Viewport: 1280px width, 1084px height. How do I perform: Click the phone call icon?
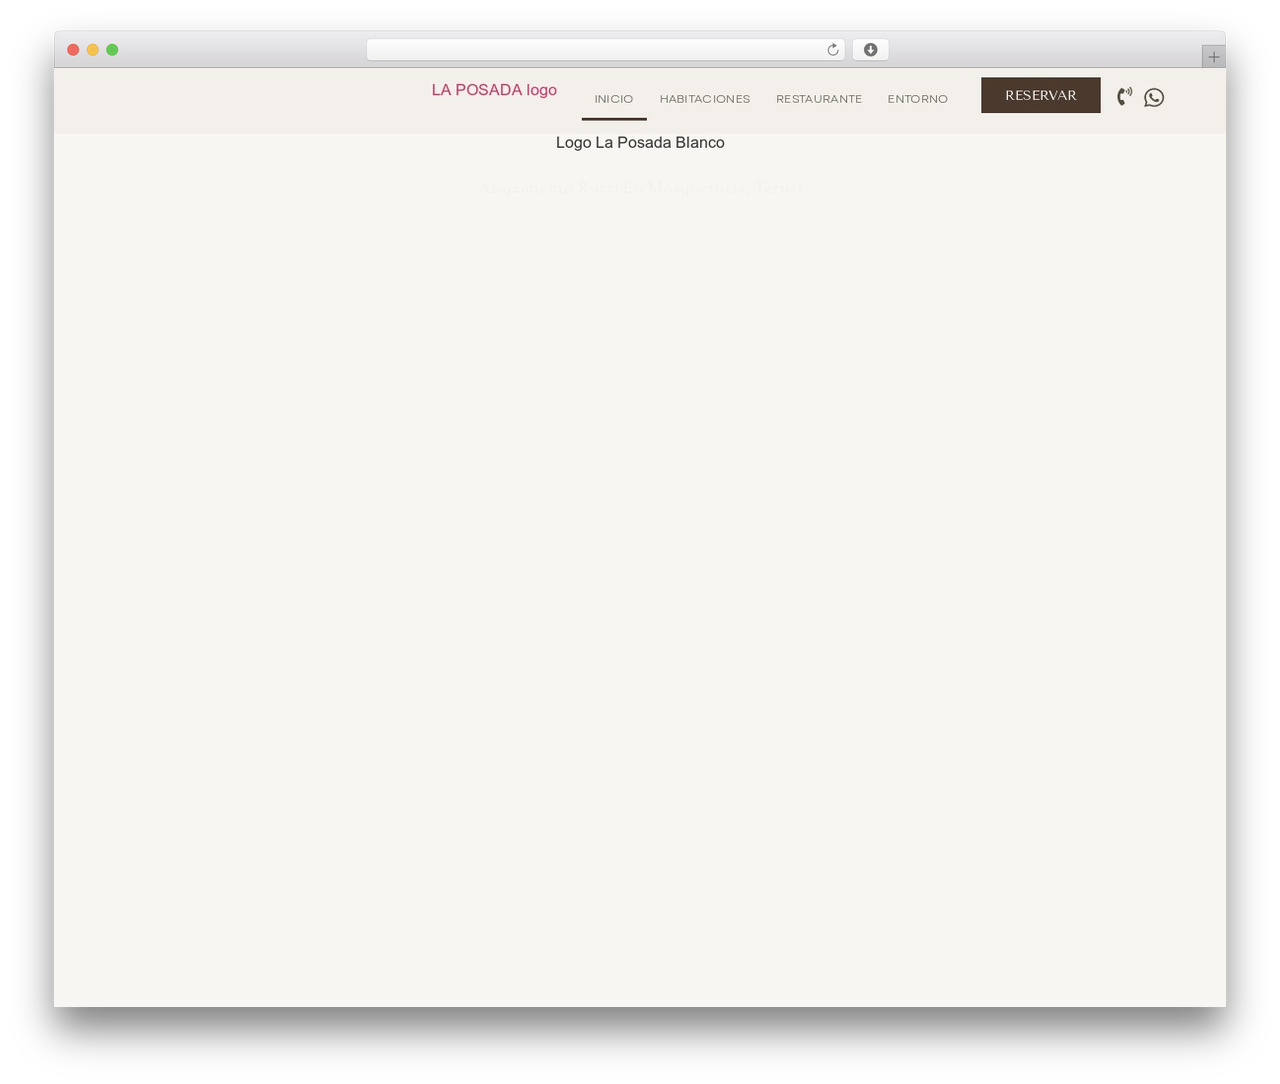pyautogui.click(x=1125, y=97)
